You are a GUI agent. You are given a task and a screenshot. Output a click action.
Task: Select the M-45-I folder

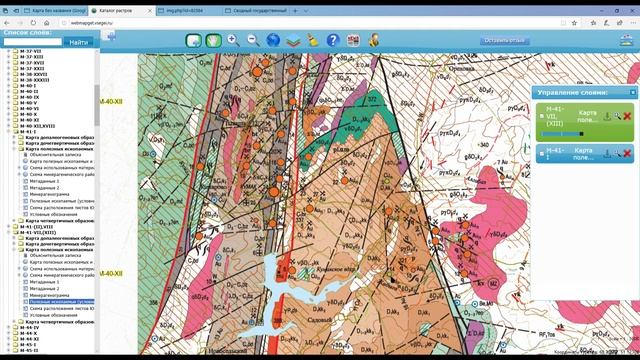(29, 344)
